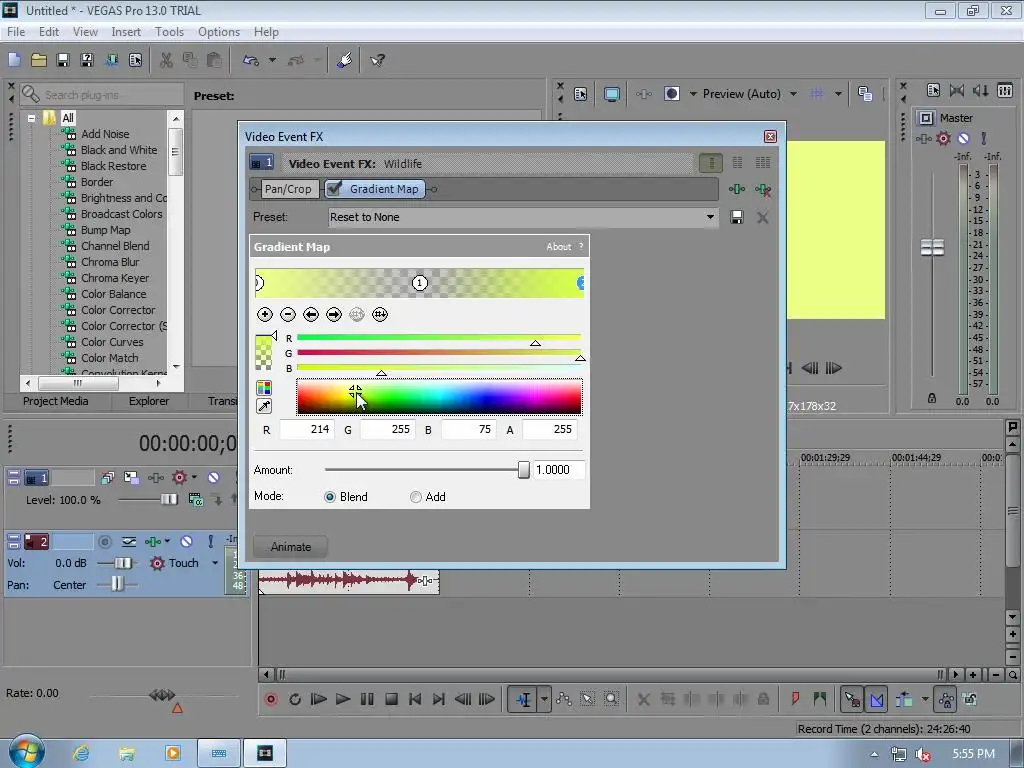
Task: Click the audio track 2 arm-for-record icon
Action: click(104, 541)
